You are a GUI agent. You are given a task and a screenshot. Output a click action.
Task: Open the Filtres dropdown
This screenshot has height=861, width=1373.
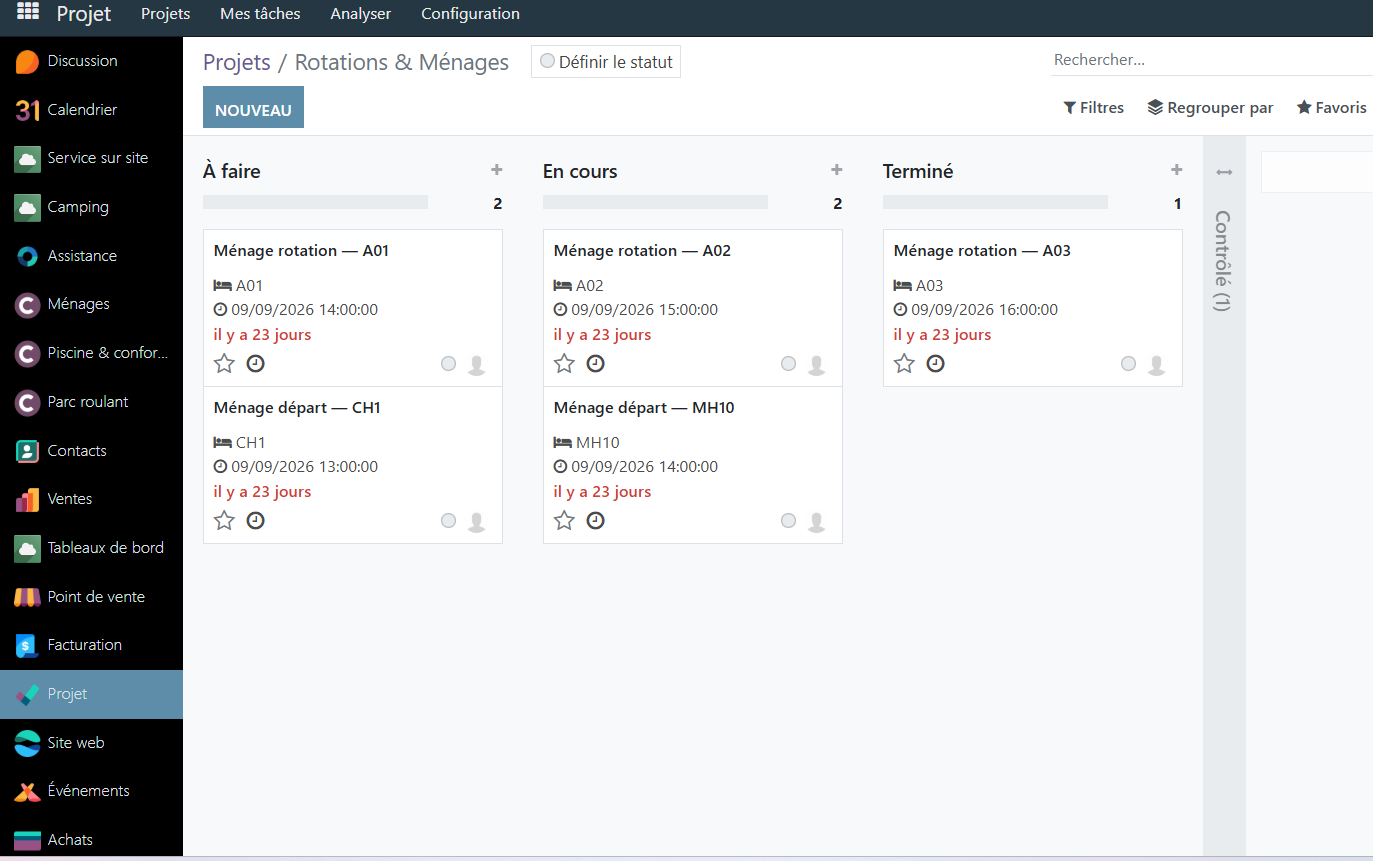(1093, 108)
